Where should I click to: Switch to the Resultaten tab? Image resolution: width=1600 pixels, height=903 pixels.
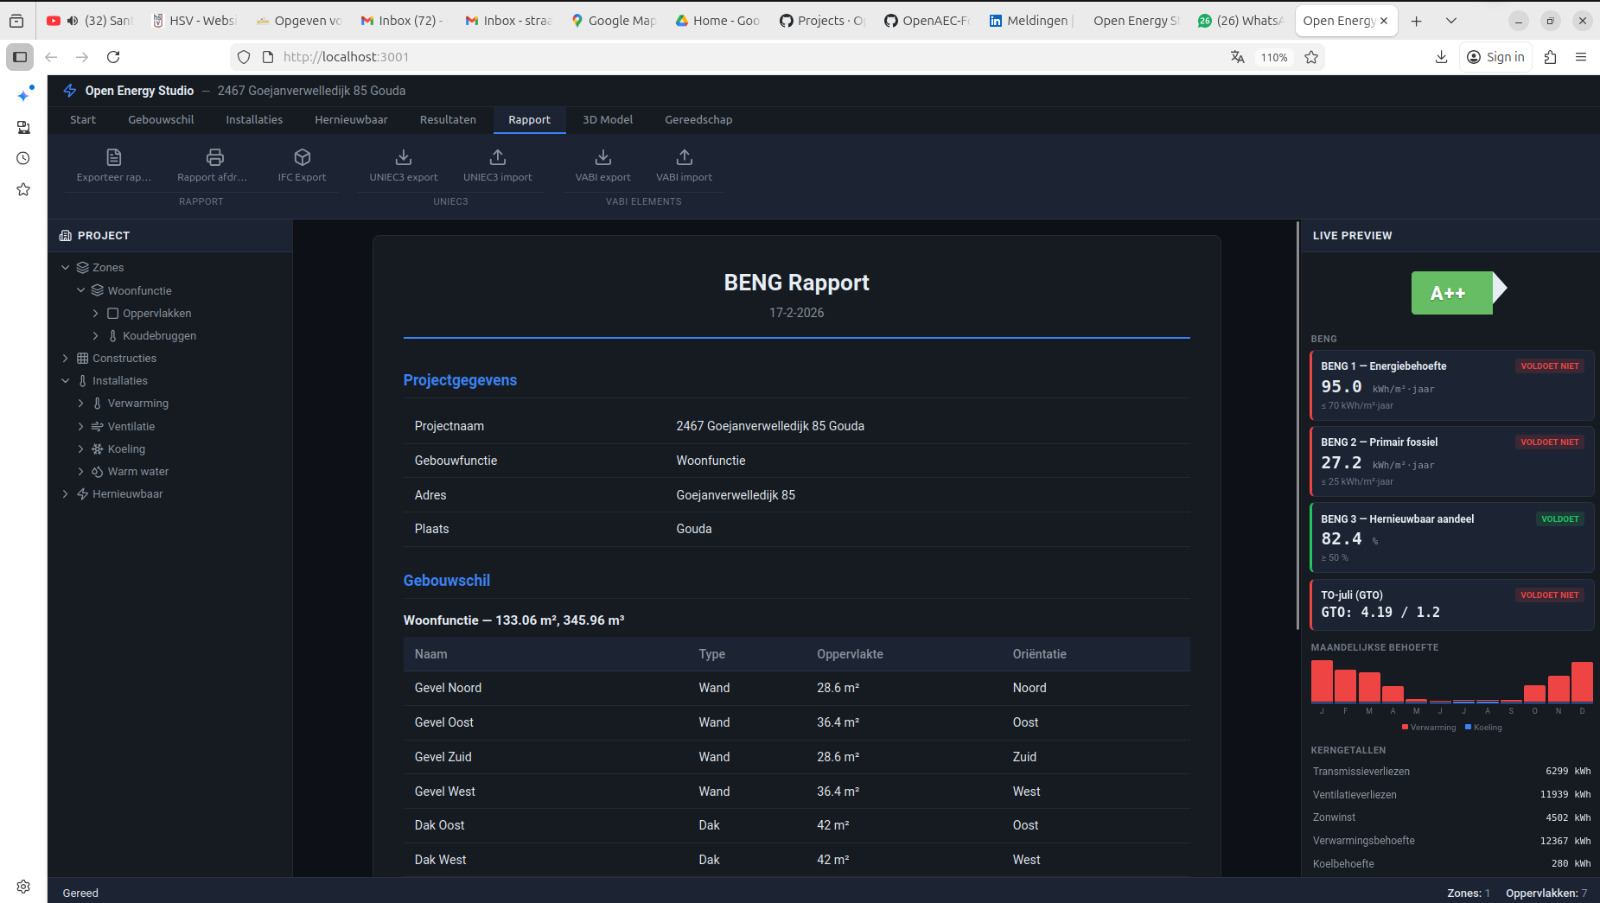(x=447, y=119)
